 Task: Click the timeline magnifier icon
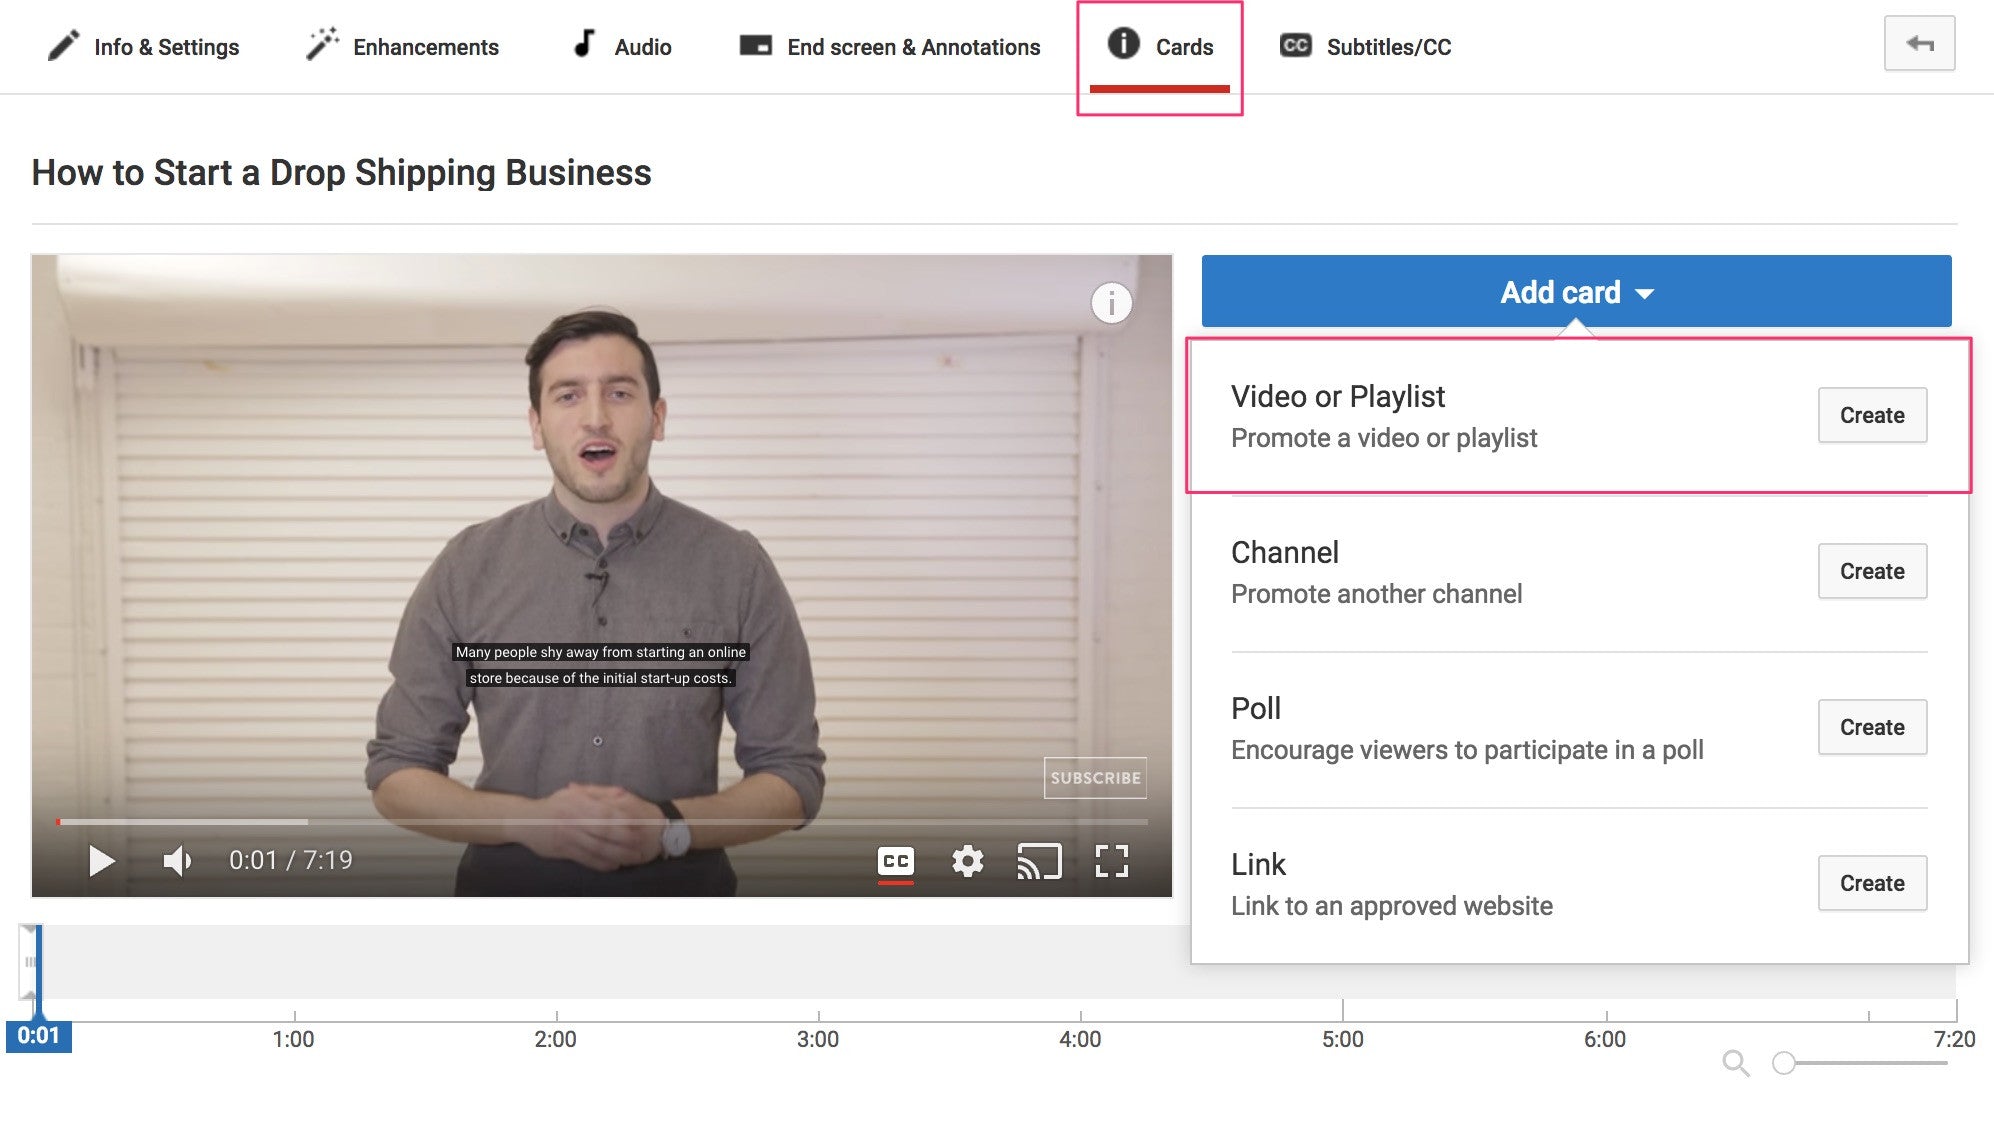tap(1736, 1063)
